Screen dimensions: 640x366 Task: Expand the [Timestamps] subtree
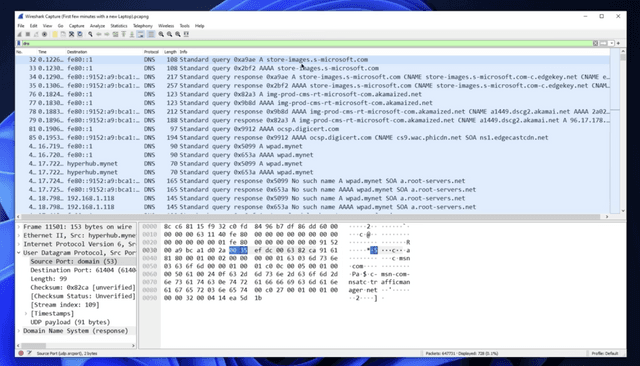[x=26, y=313]
